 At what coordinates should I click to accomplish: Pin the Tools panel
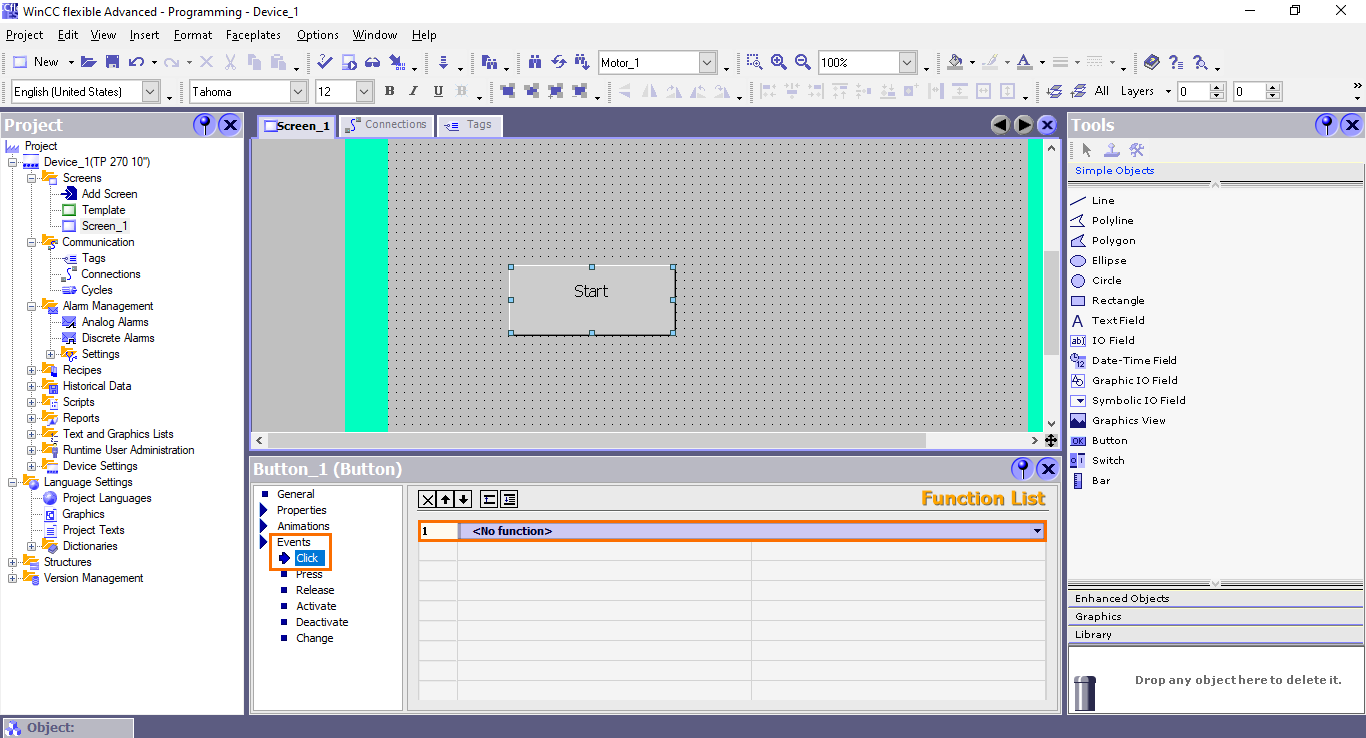1326,125
